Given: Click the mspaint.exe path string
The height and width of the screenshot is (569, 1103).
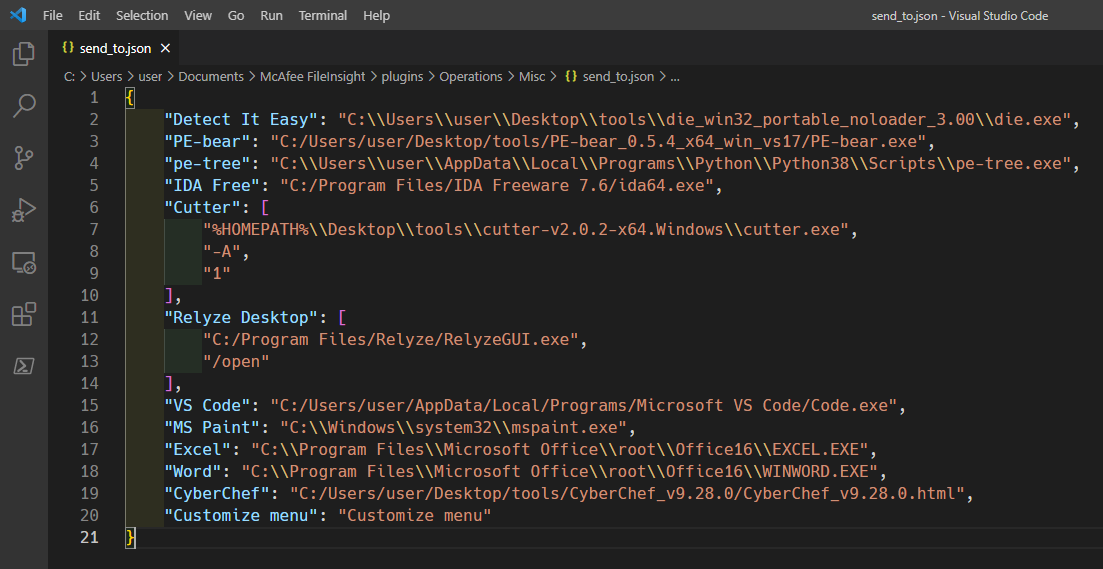Looking at the screenshot, I should [x=454, y=427].
